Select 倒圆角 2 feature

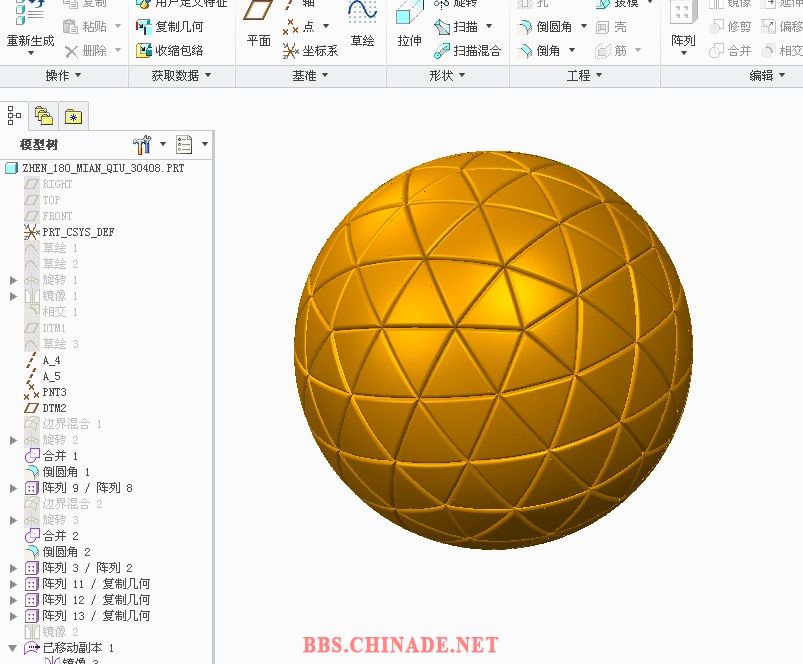(57, 552)
